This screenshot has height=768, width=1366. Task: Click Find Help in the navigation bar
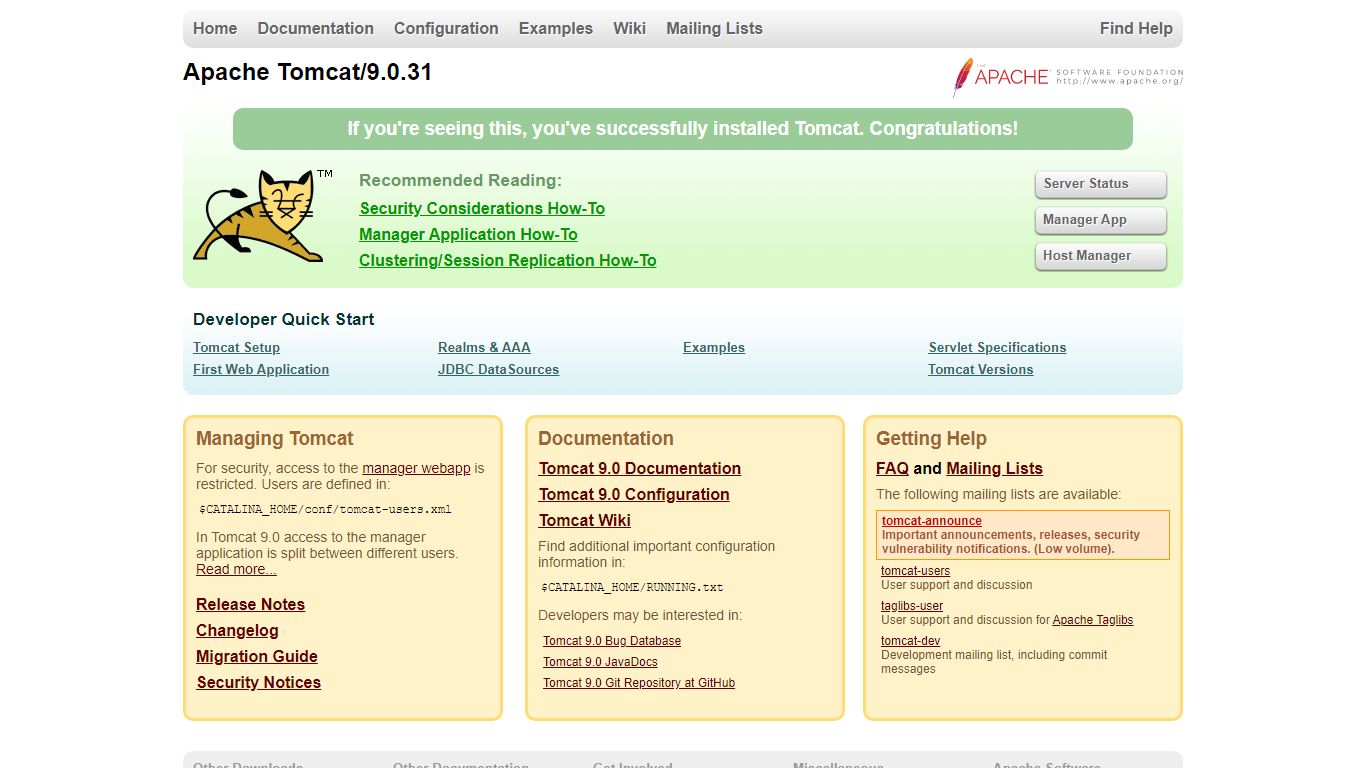pyautogui.click(x=1136, y=28)
